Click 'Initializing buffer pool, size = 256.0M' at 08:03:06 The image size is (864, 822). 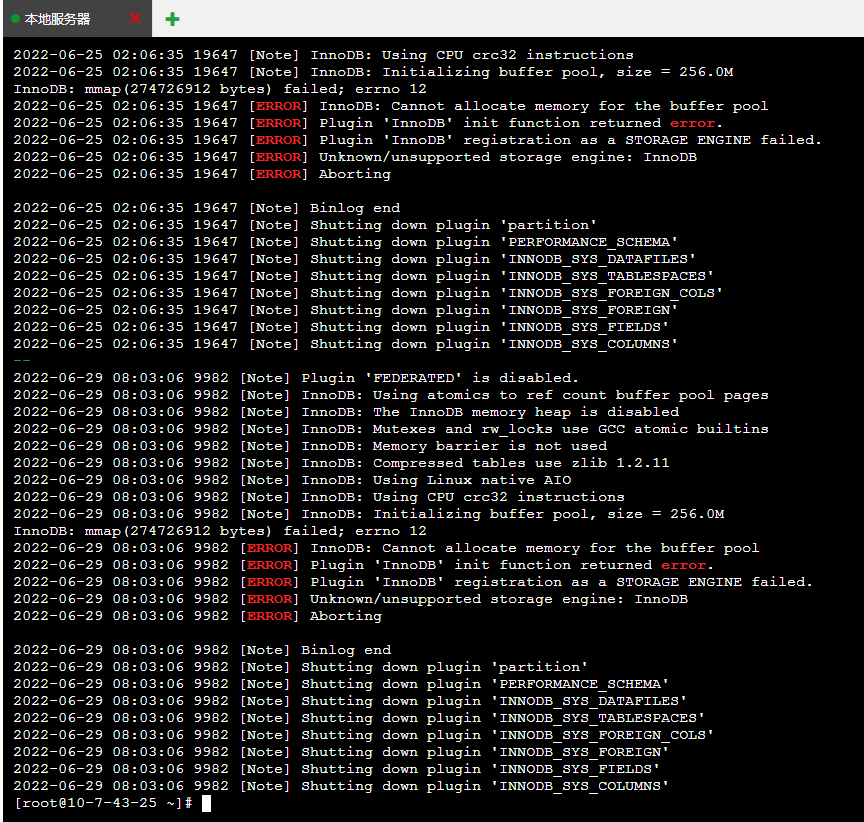(x=549, y=514)
